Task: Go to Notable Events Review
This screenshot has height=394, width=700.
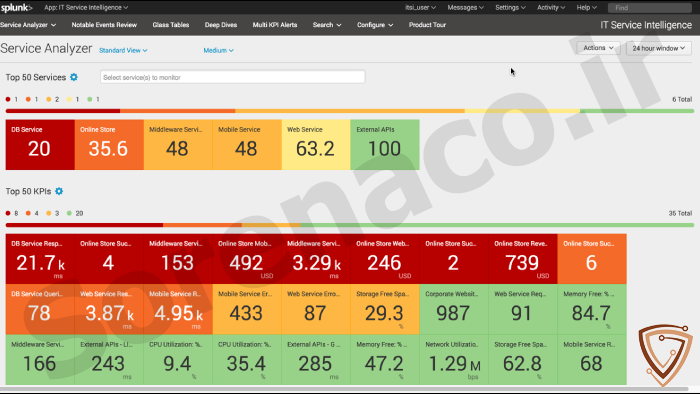Action: pos(104,25)
